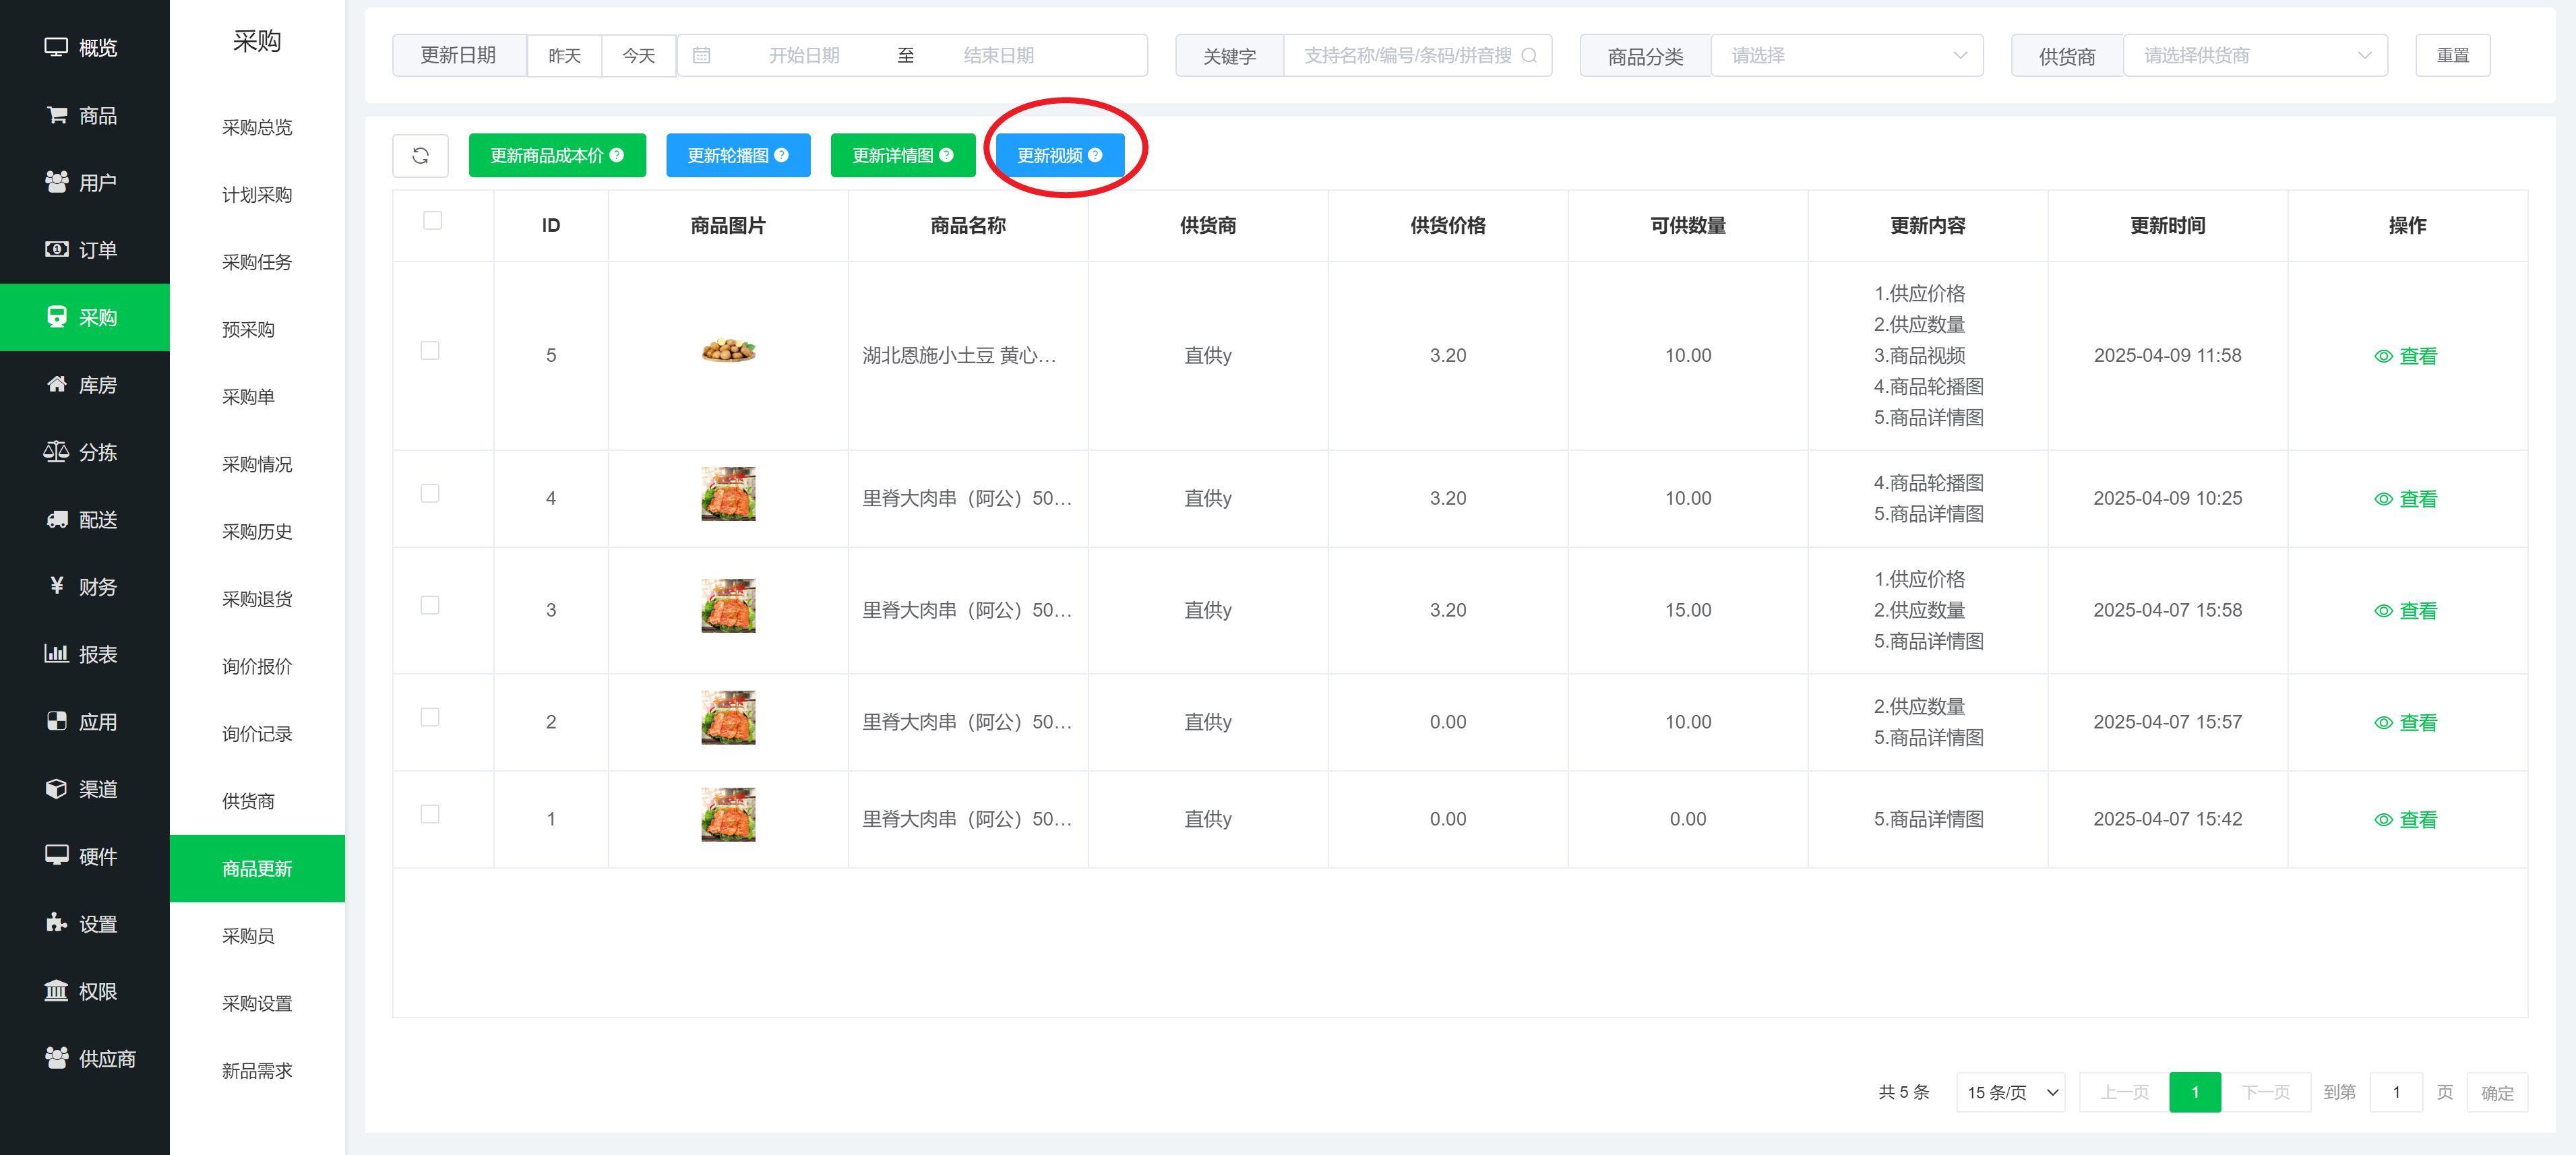
Task: Click help icon on 更新轮播图 button
Action: [782, 155]
